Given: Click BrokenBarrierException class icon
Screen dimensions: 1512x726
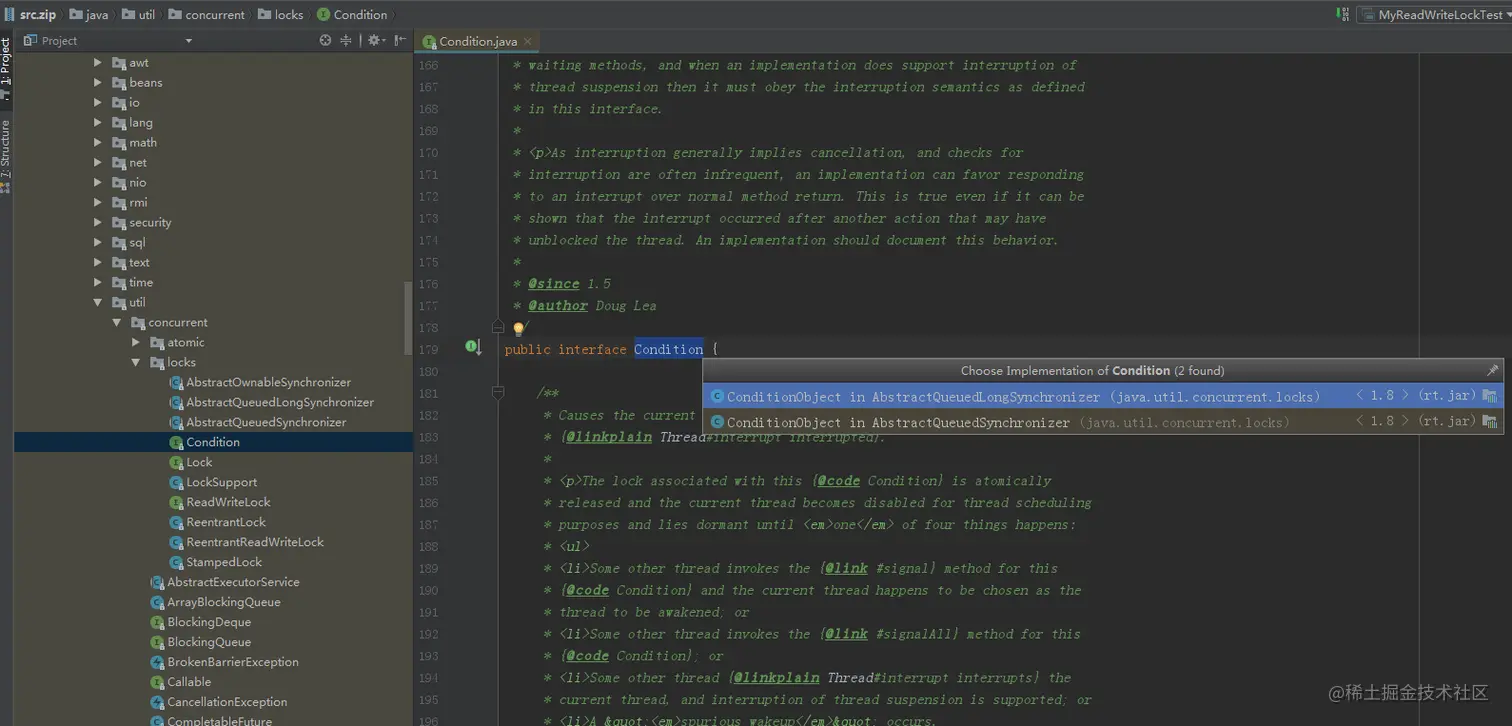Looking at the screenshot, I should 157,662.
